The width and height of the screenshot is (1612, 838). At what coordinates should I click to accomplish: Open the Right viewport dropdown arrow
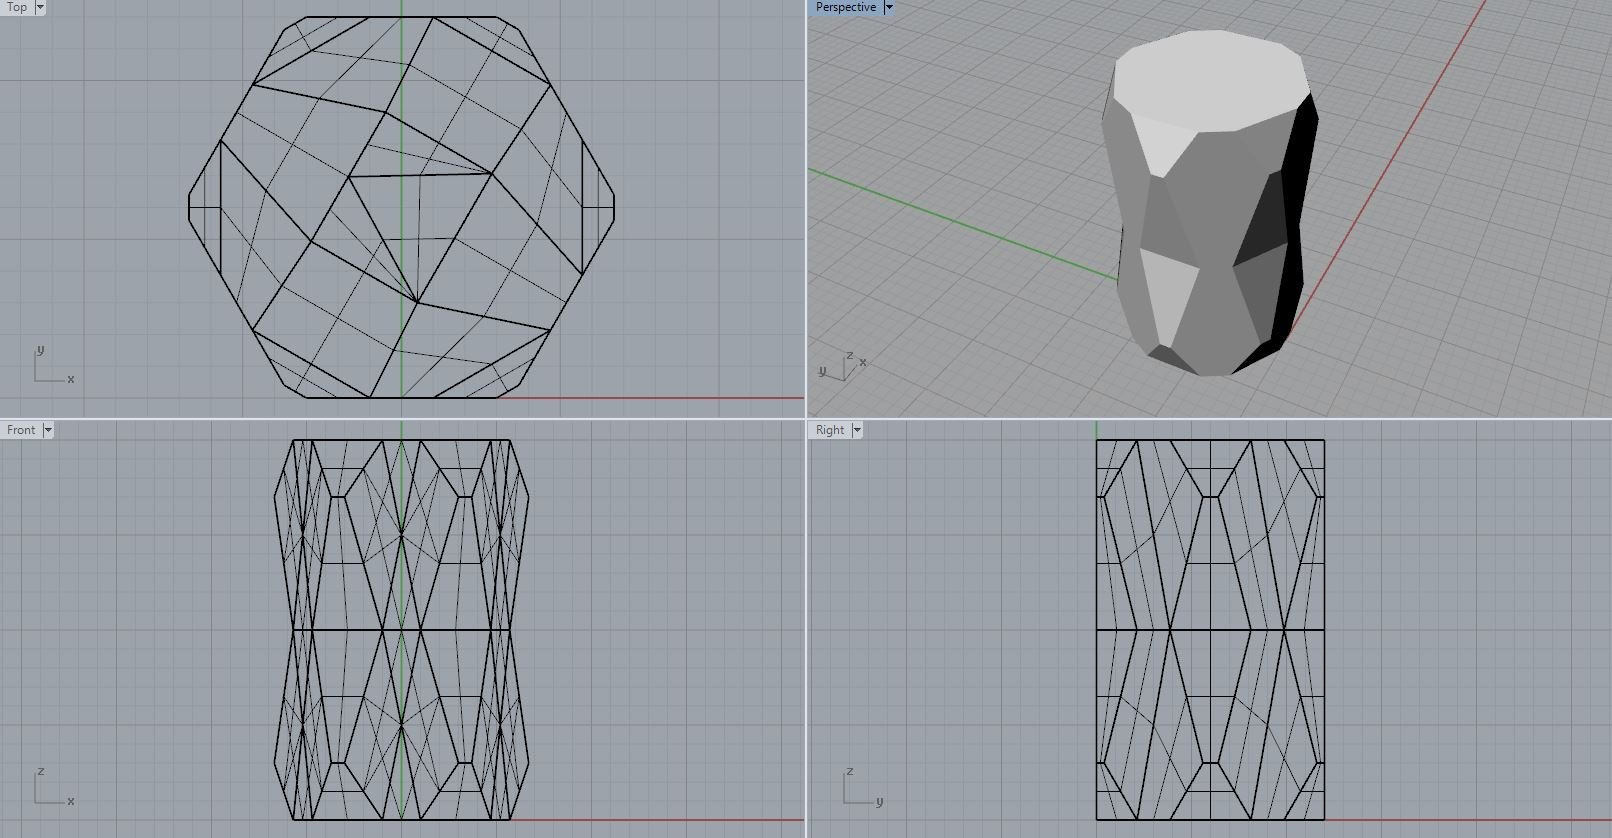[857, 430]
